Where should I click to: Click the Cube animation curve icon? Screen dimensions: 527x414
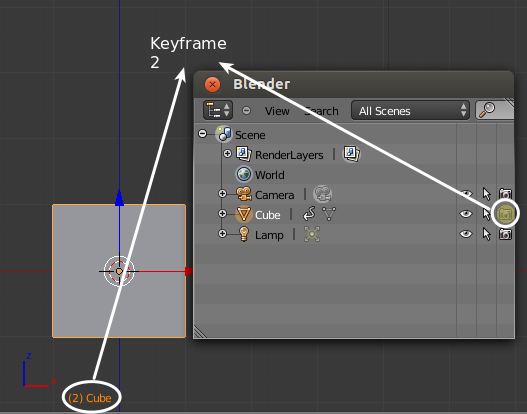(309, 214)
